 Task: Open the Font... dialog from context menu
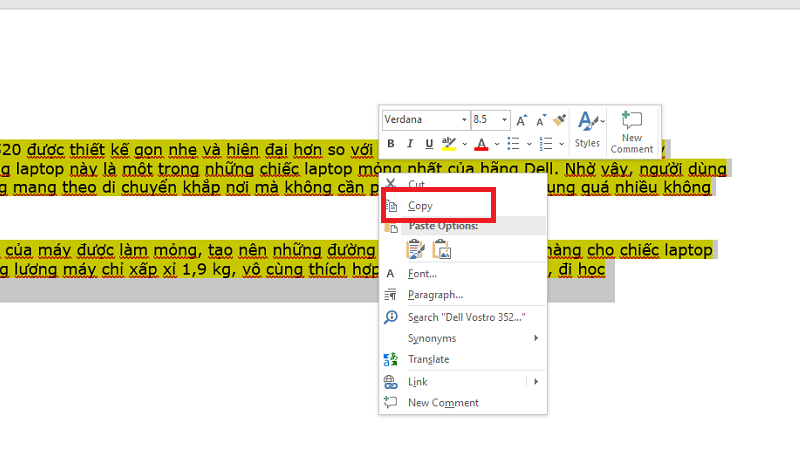click(x=422, y=273)
